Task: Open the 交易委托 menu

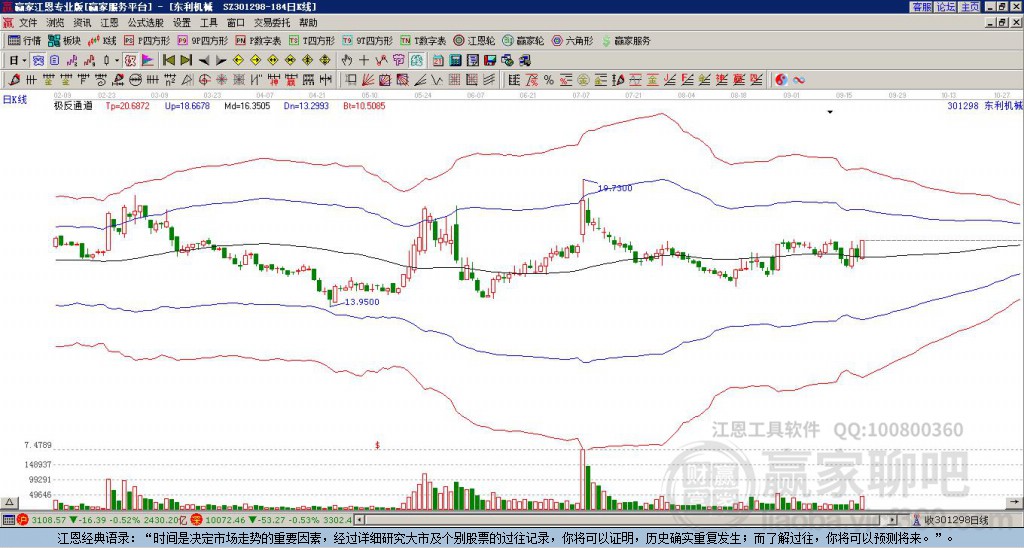Action: click(x=272, y=23)
